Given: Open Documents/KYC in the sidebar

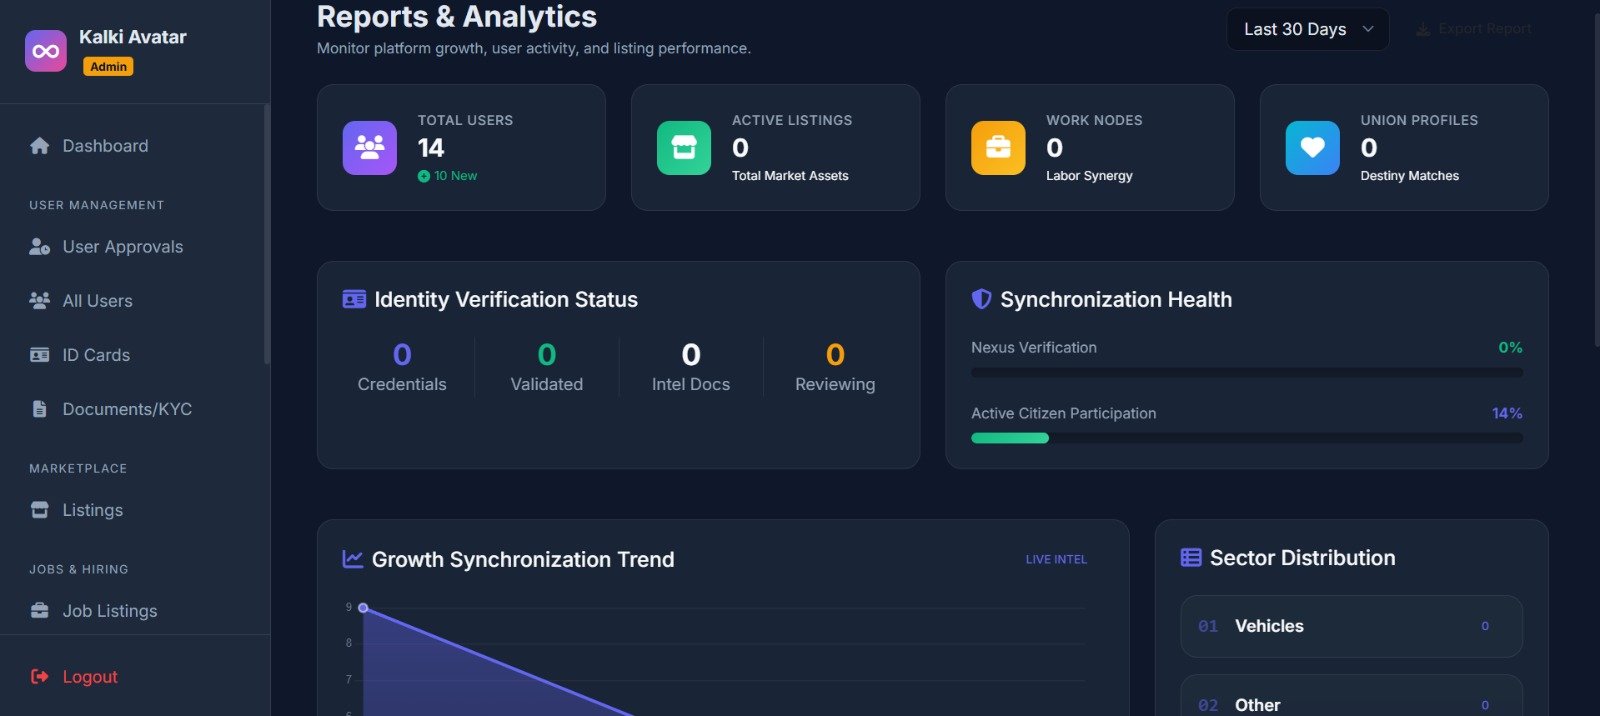Looking at the screenshot, I should (x=127, y=409).
